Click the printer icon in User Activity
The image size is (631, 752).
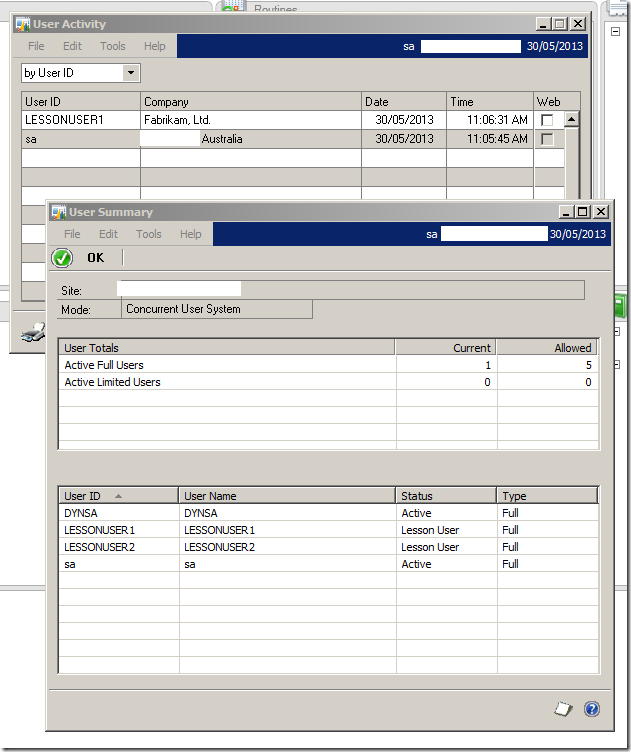[x=34, y=334]
